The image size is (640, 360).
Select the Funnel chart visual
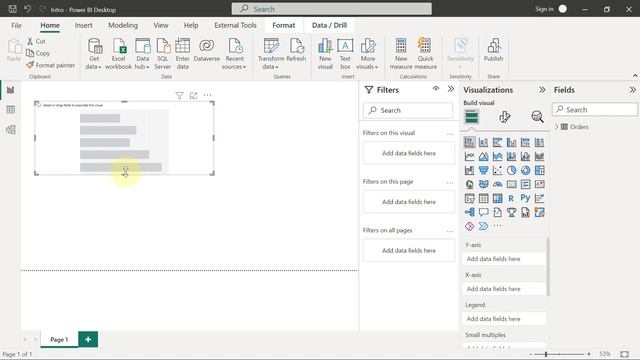pyautogui.click(x=483, y=170)
